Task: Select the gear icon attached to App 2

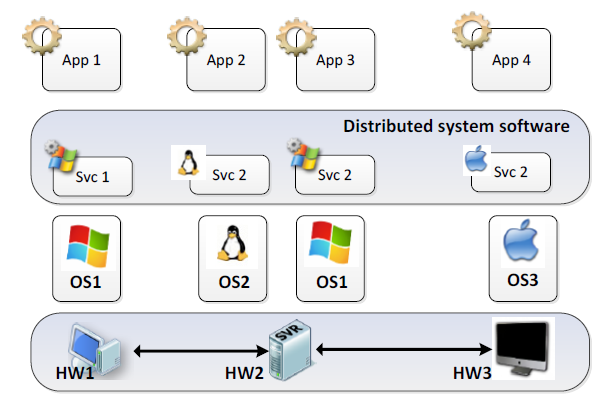Action: 187,35
